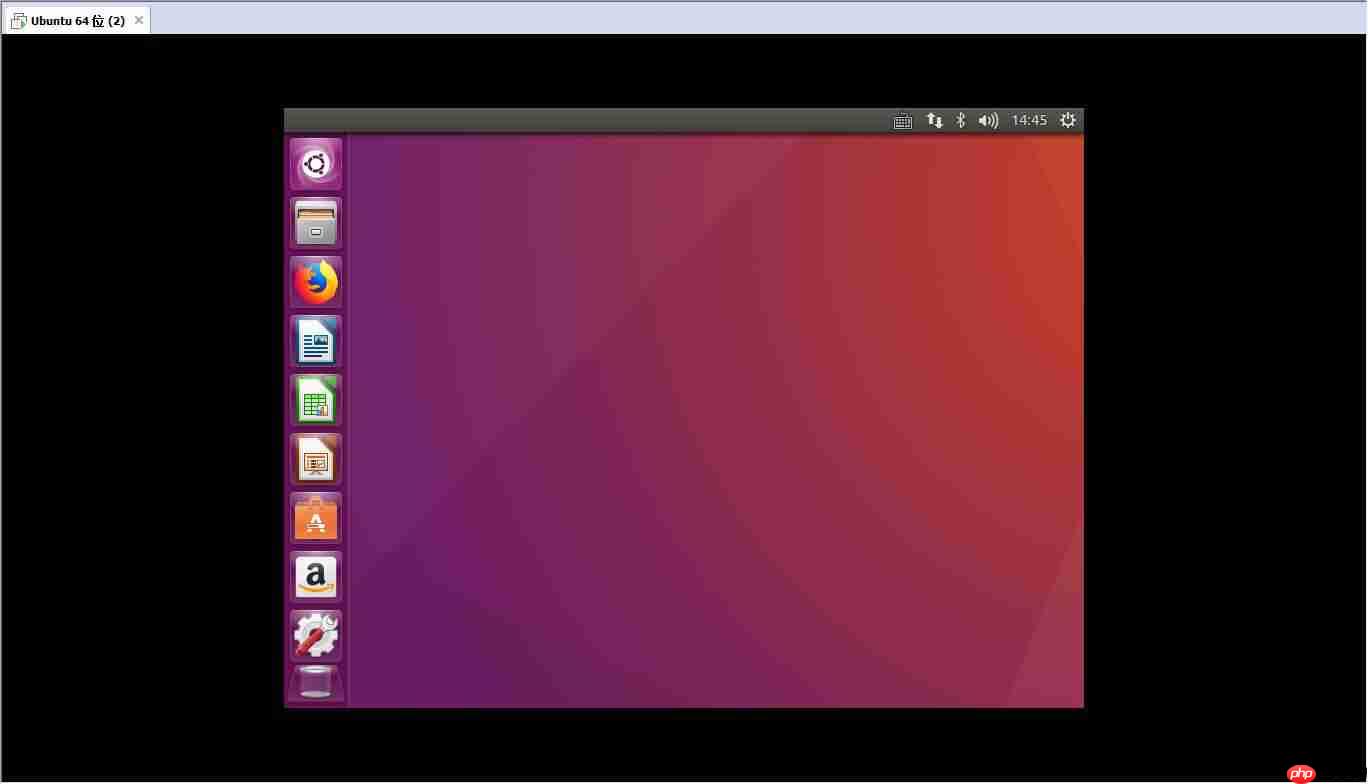
Task: Launch LibreOffice Impress presentation app
Action: click(x=316, y=459)
